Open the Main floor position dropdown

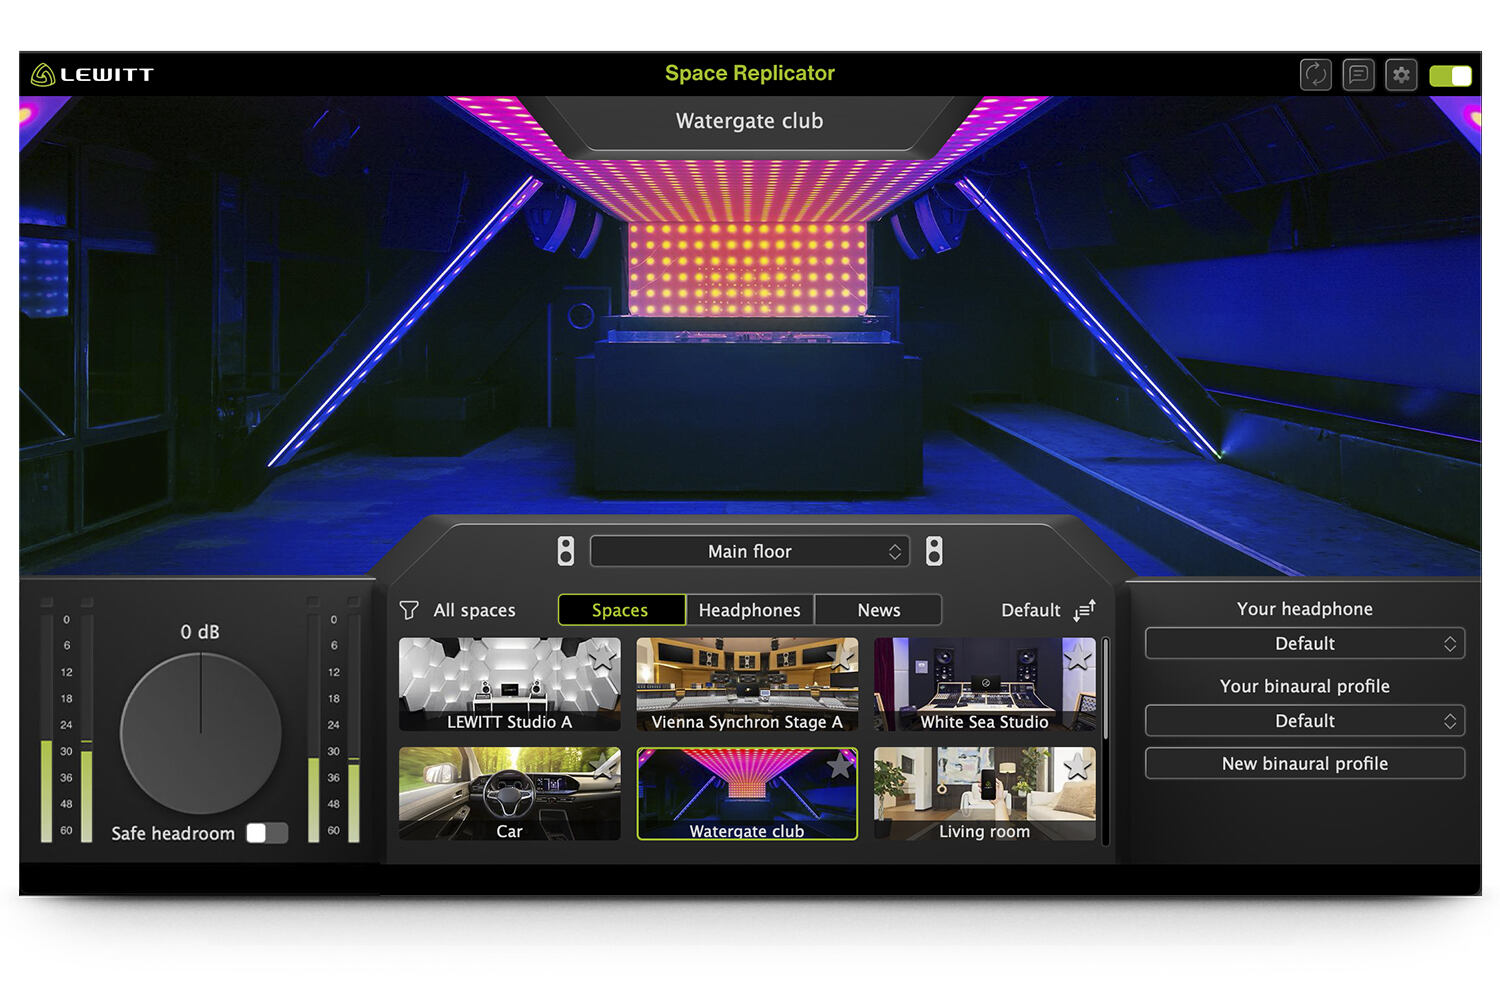pos(750,551)
